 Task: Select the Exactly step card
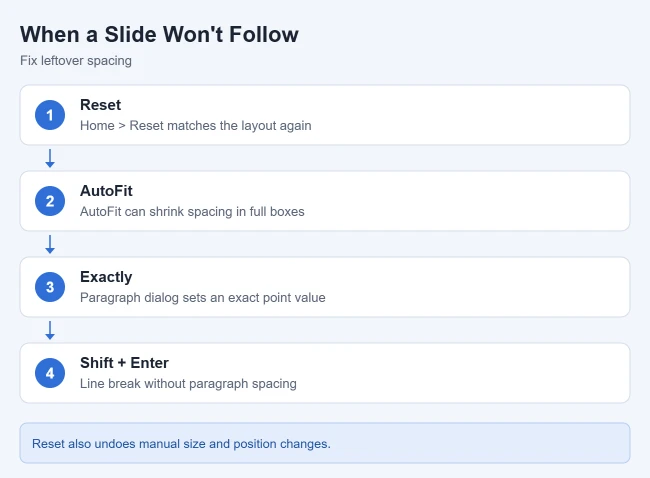pos(325,287)
